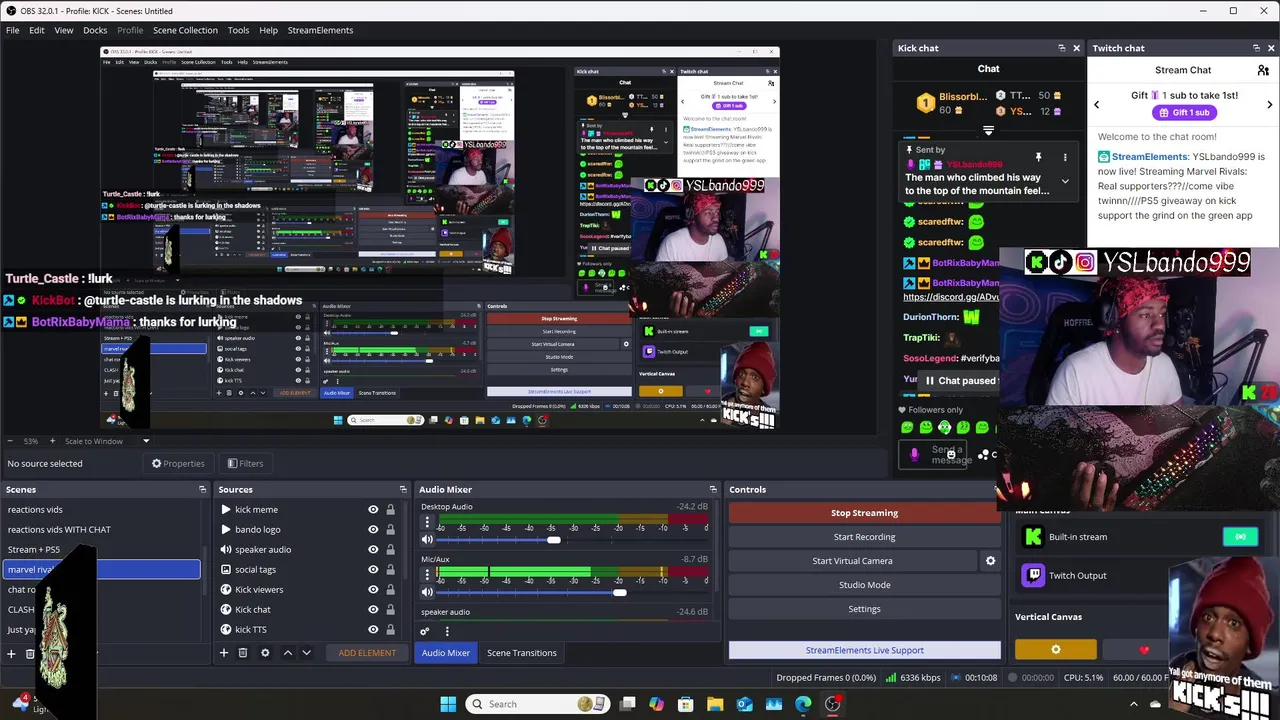Screen dimensions: 1280x720
Task: Open File Explorer from taskbar
Action: pos(715,704)
